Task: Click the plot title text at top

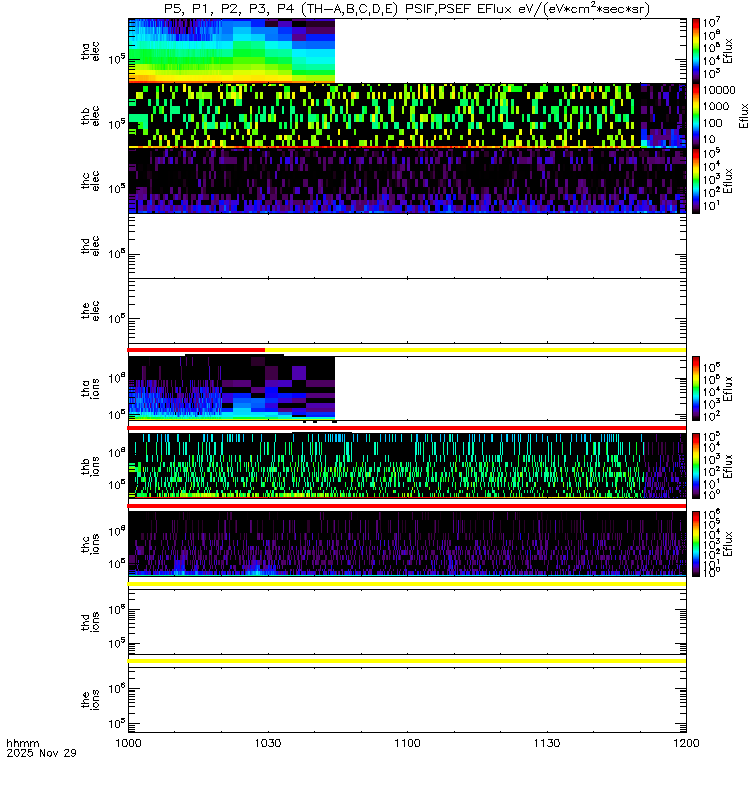Action: [x=407, y=9]
